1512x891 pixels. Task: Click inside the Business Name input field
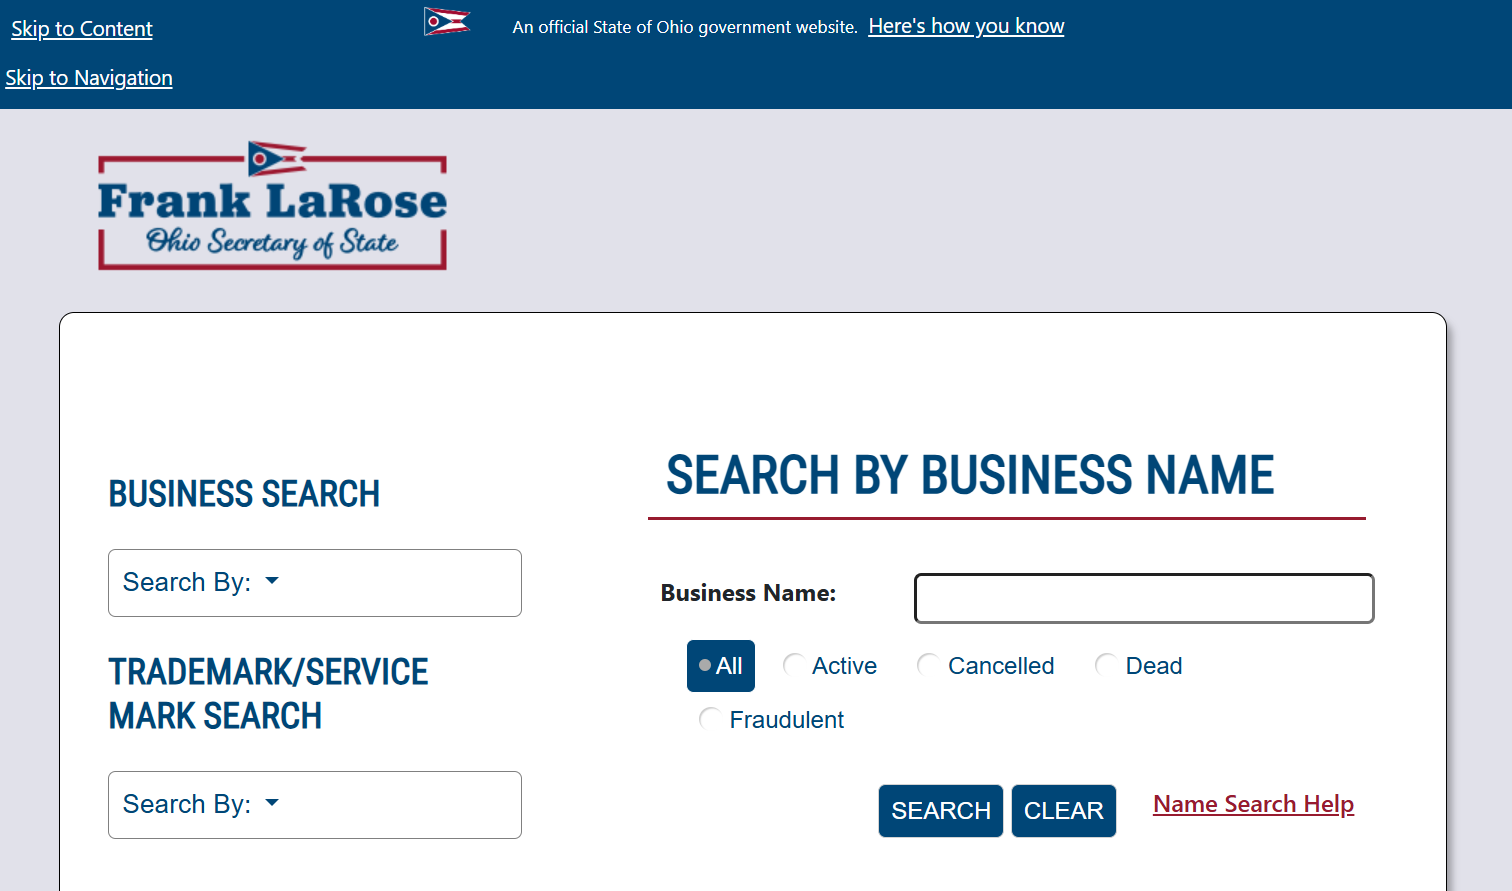point(1143,597)
